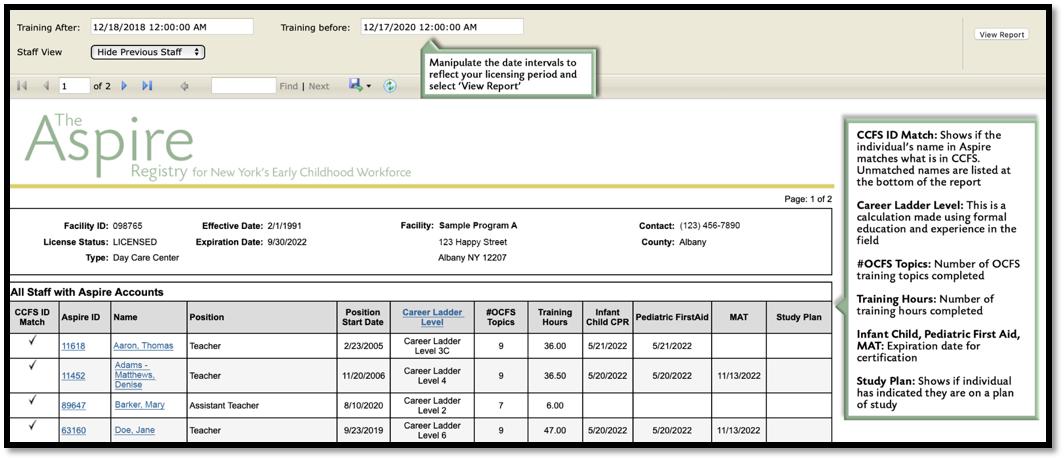Screen dimensions: 1064x460
Task: Click Next search result link
Action: (x=319, y=87)
